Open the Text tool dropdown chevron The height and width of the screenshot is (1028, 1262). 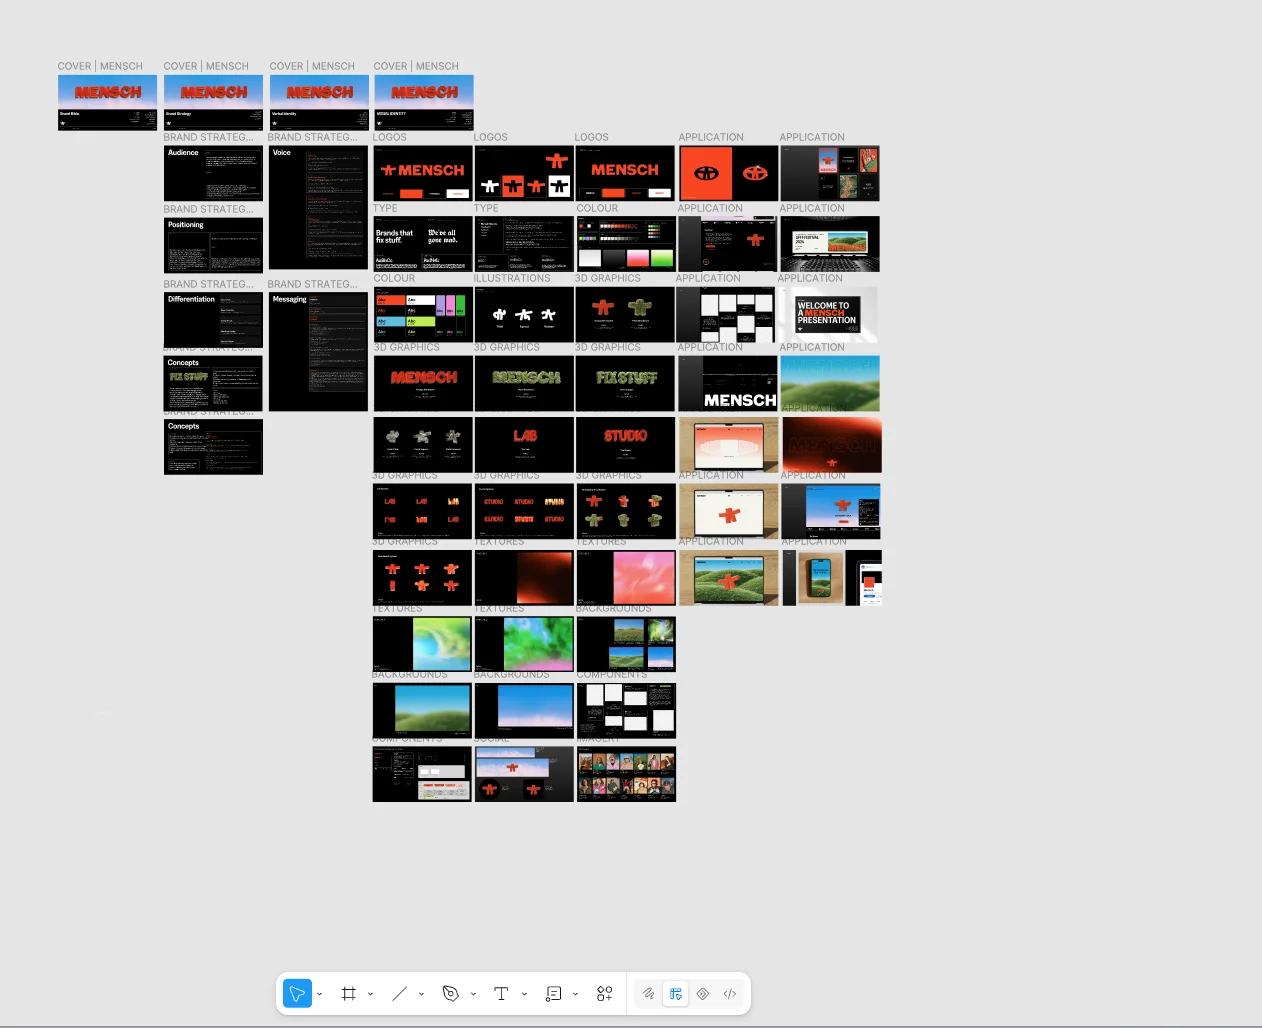click(524, 994)
